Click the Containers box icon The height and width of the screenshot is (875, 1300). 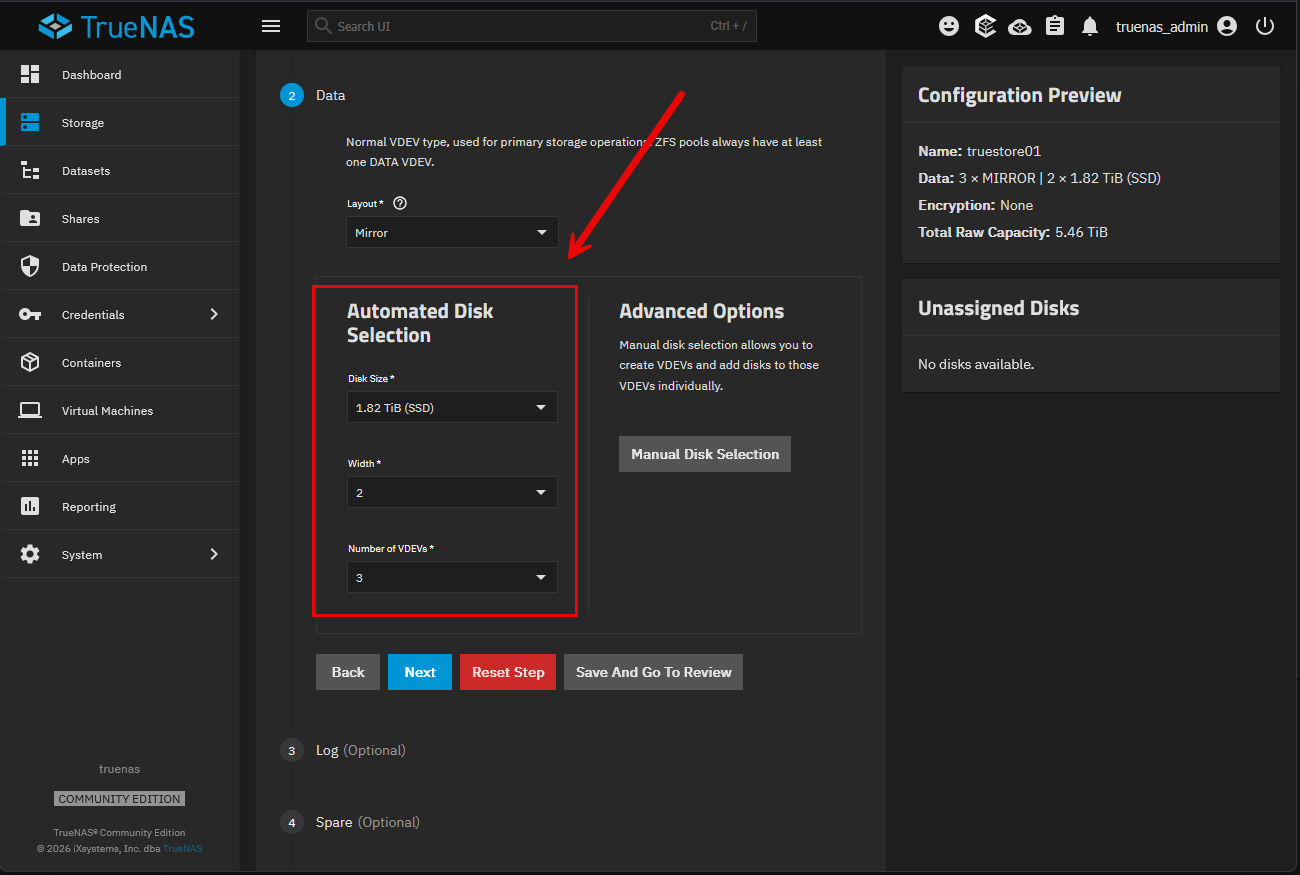pos(30,362)
